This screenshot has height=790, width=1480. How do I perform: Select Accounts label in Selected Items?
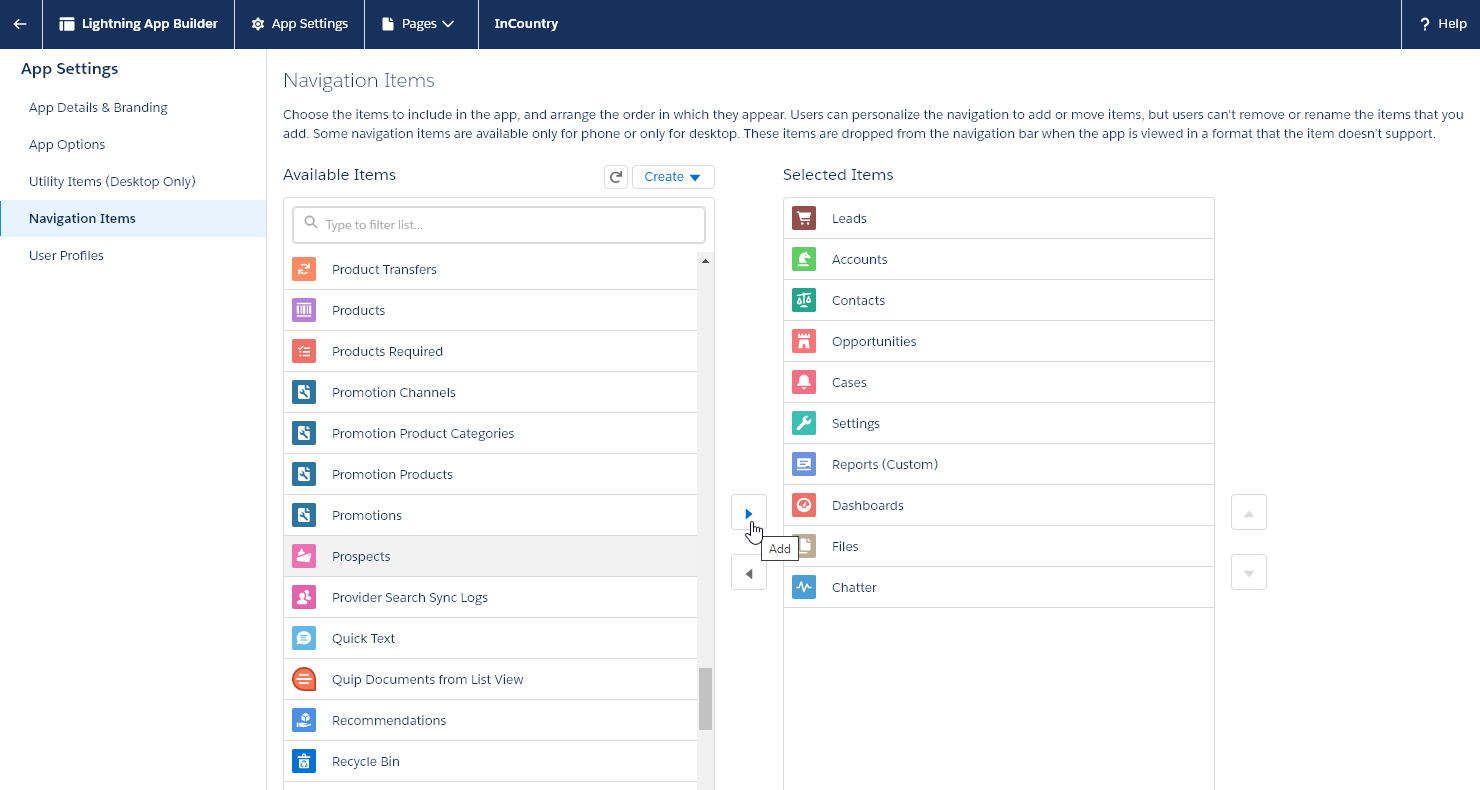pyautogui.click(x=860, y=260)
